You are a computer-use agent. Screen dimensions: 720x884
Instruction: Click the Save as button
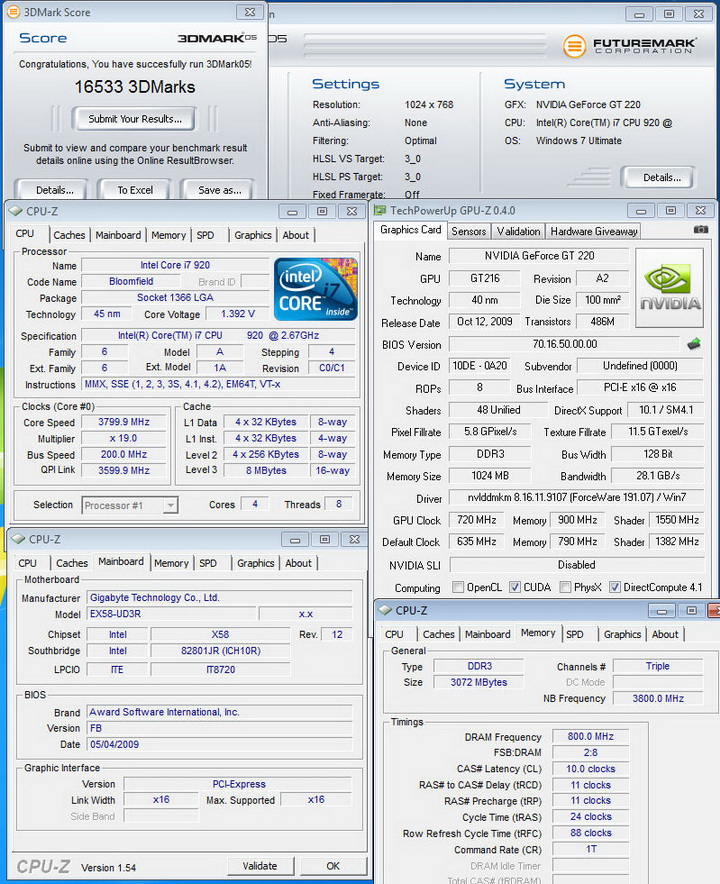tap(219, 190)
